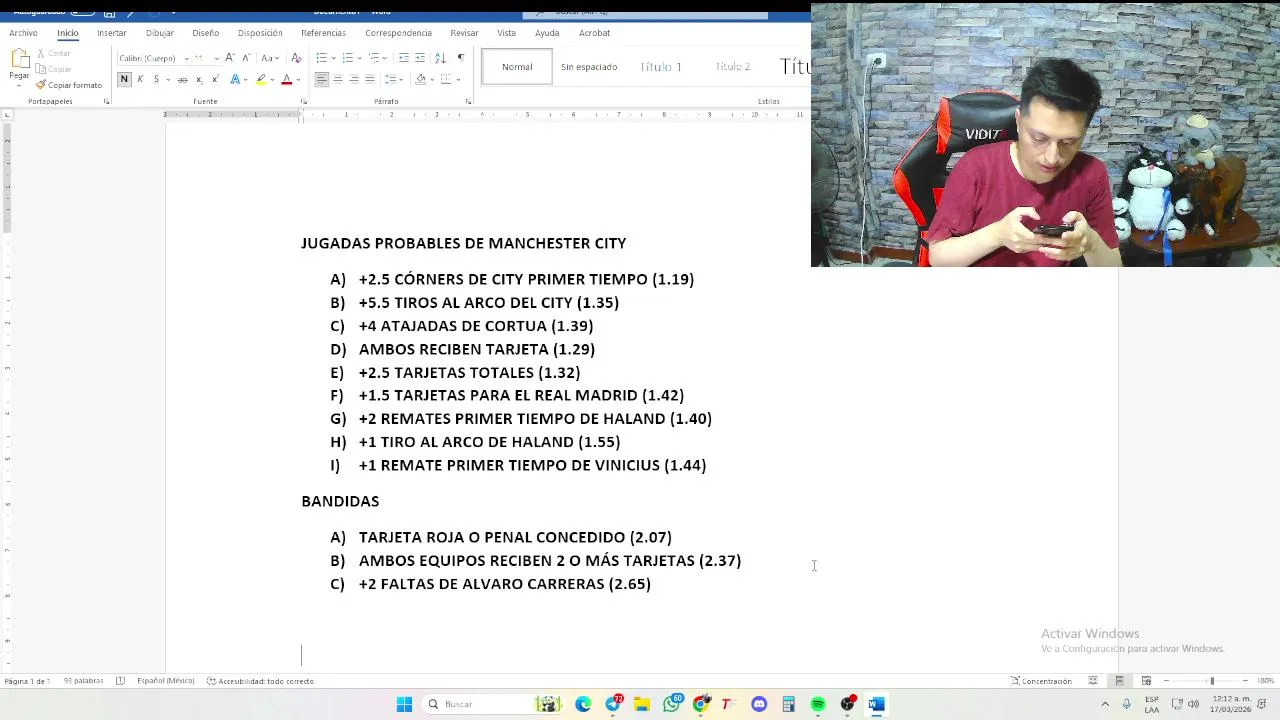Open the Aa change case dropdown
Image resolution: width=1280 pixels, height=720 pixels.
(269, 57)
